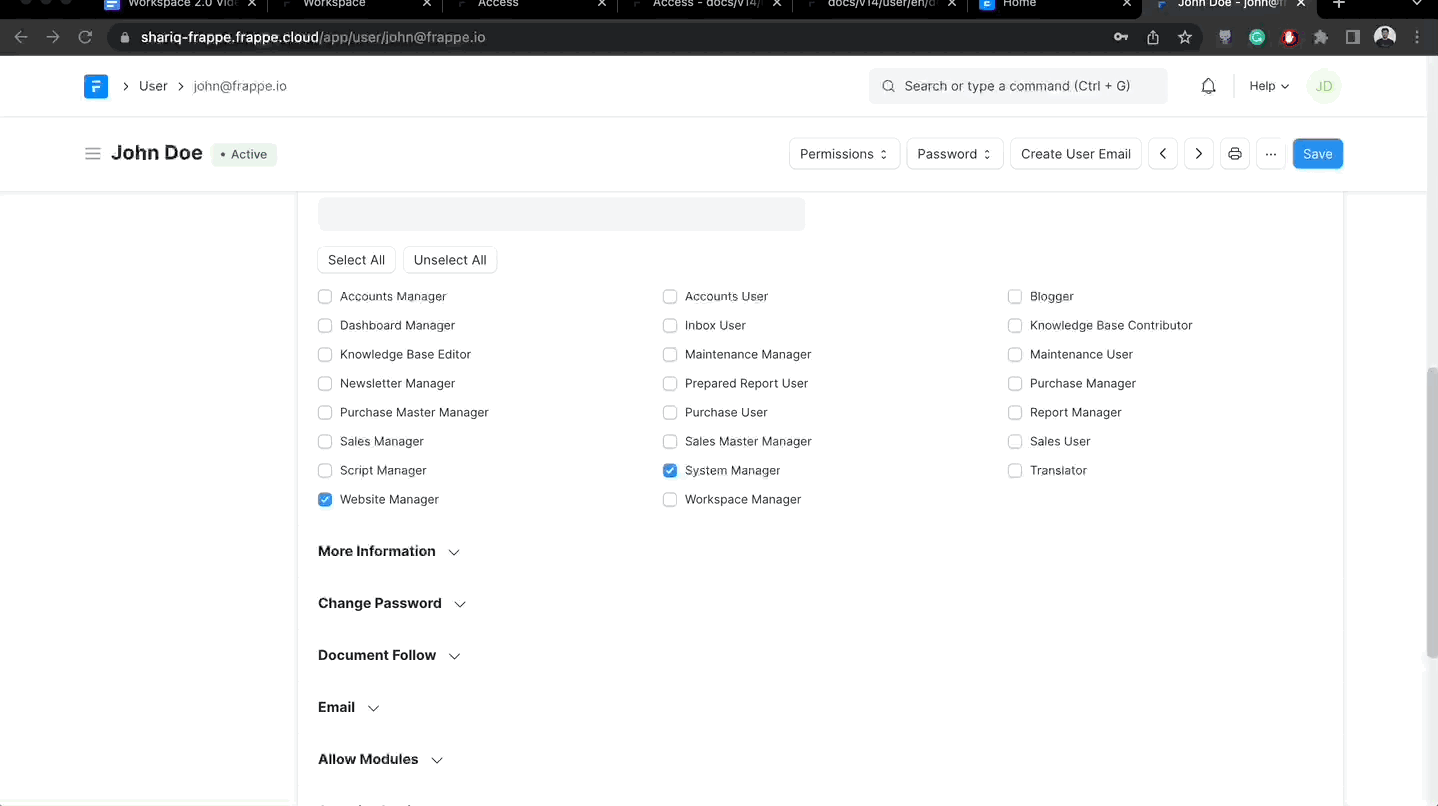This screenshot has width=1438, height=806.
Task: Click the red extension icon in toolbar
Action: [x=1289, y=37]
